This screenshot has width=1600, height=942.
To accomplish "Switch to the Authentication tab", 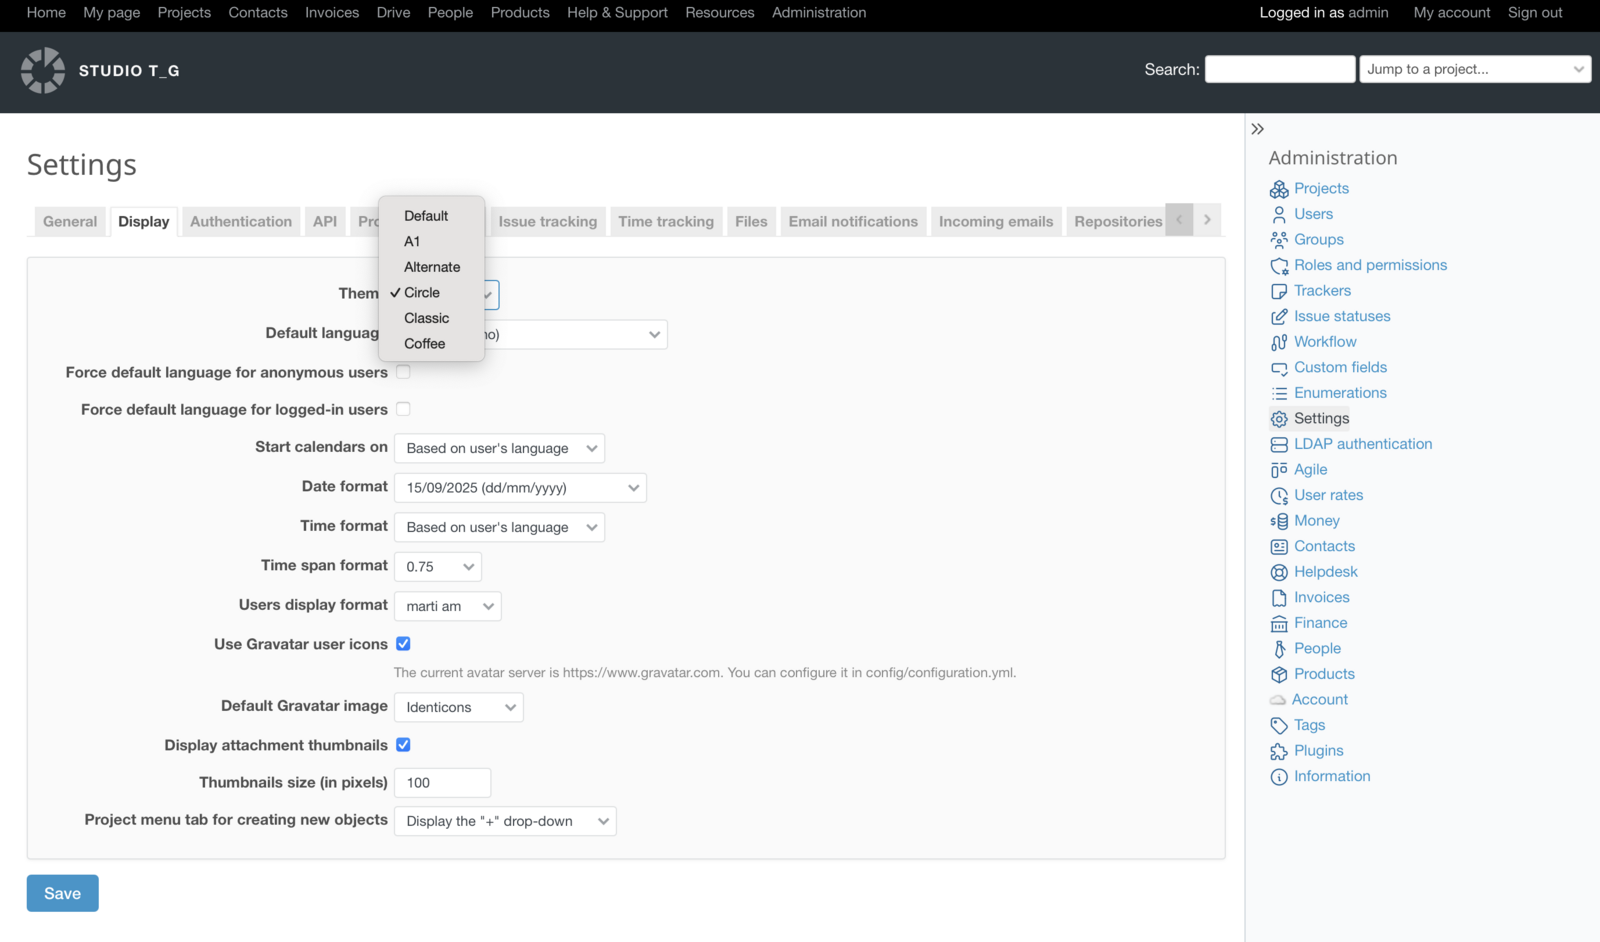I will [x=240, y=221].
